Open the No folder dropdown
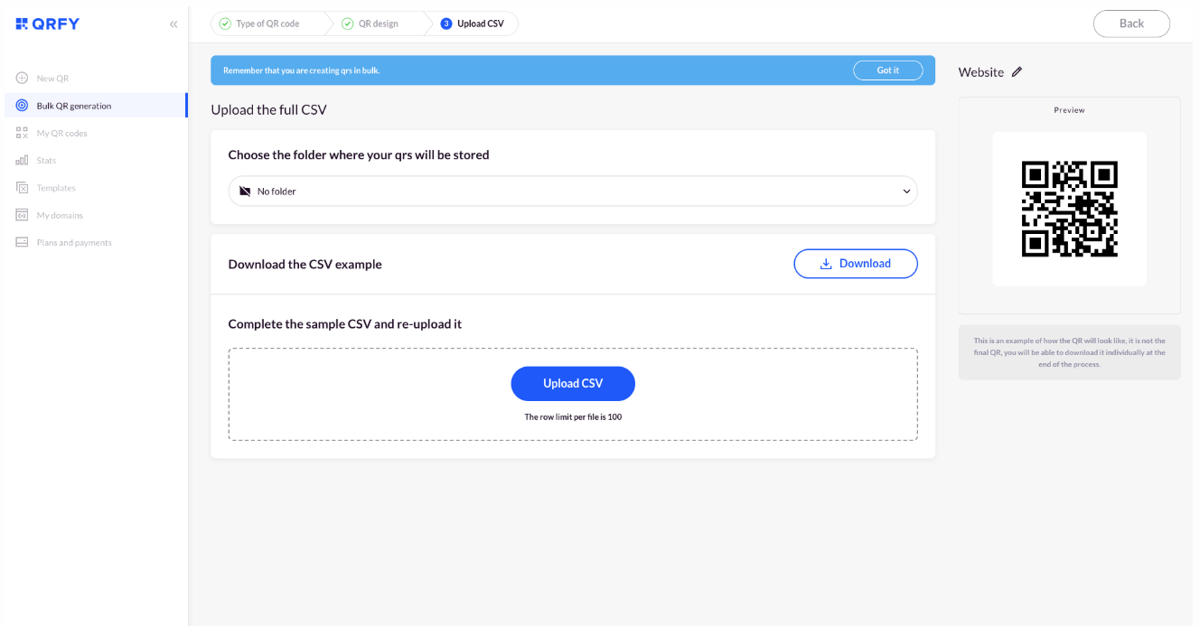This screenshot has width=1200, height=626. (x=572, y=190)
